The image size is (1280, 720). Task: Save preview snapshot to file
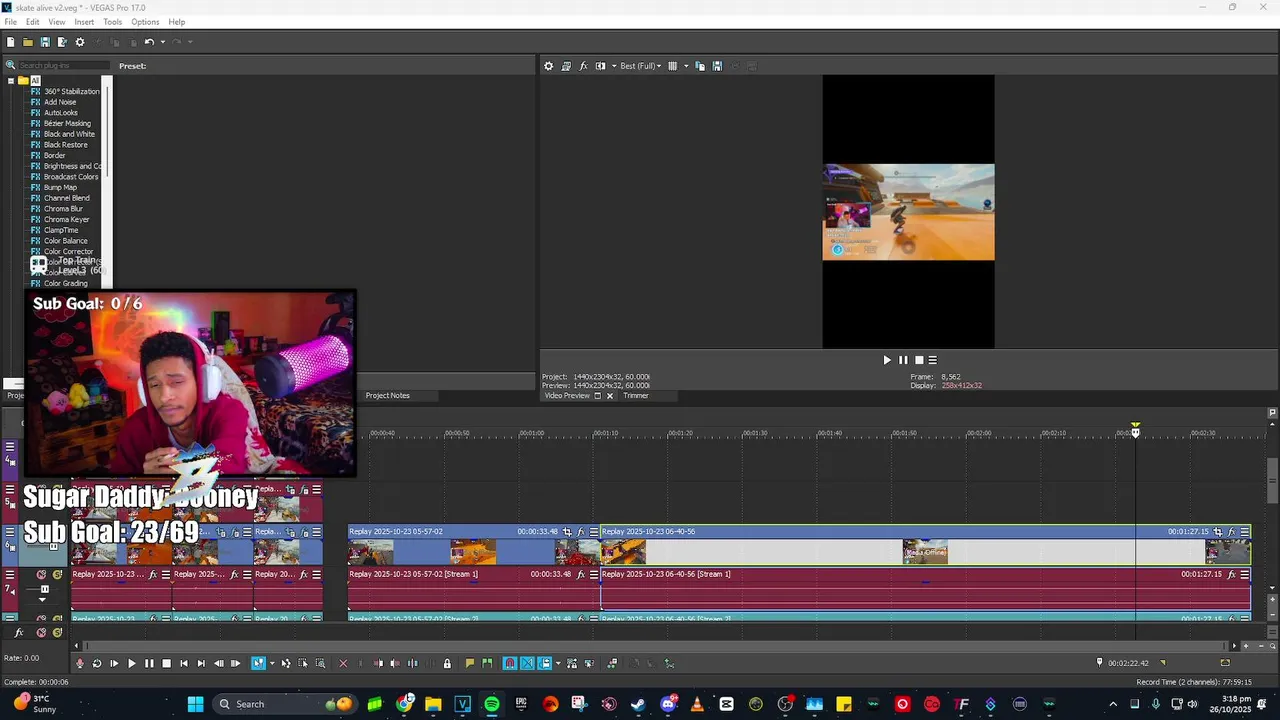(x=717, y=66)
